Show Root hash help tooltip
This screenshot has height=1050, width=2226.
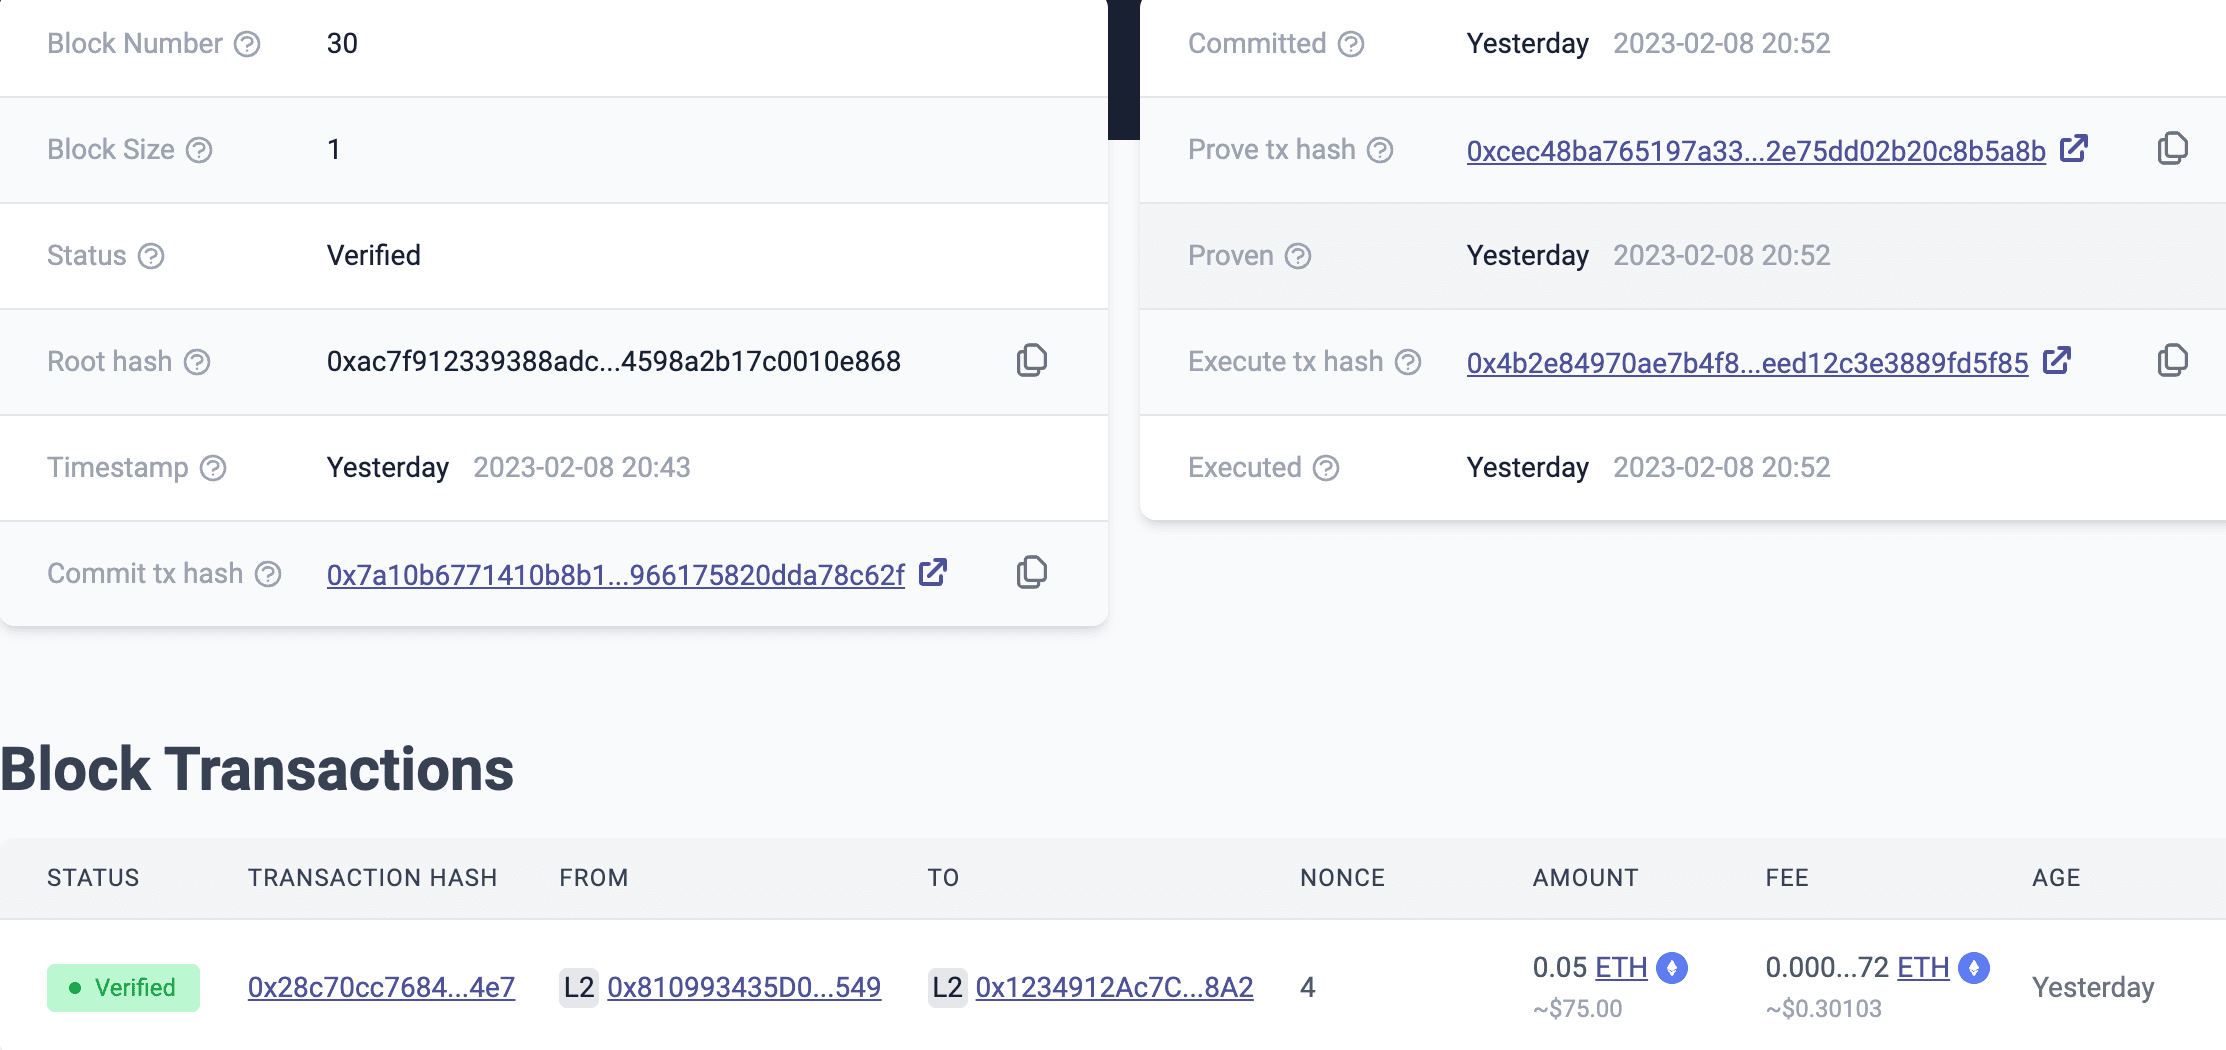pyautogui.click(x=198, y=362)
